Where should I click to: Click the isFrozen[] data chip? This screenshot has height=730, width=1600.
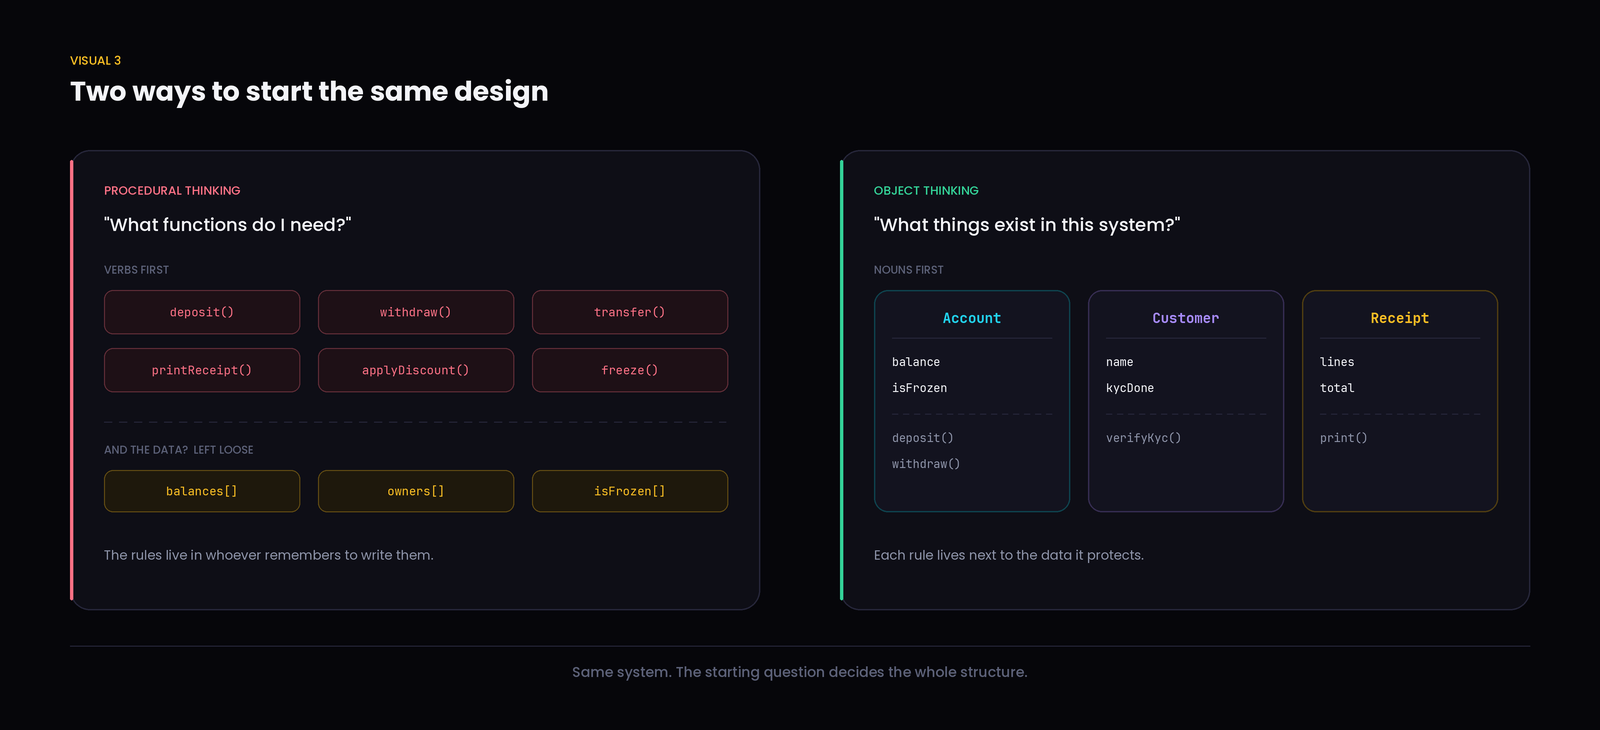630,491
